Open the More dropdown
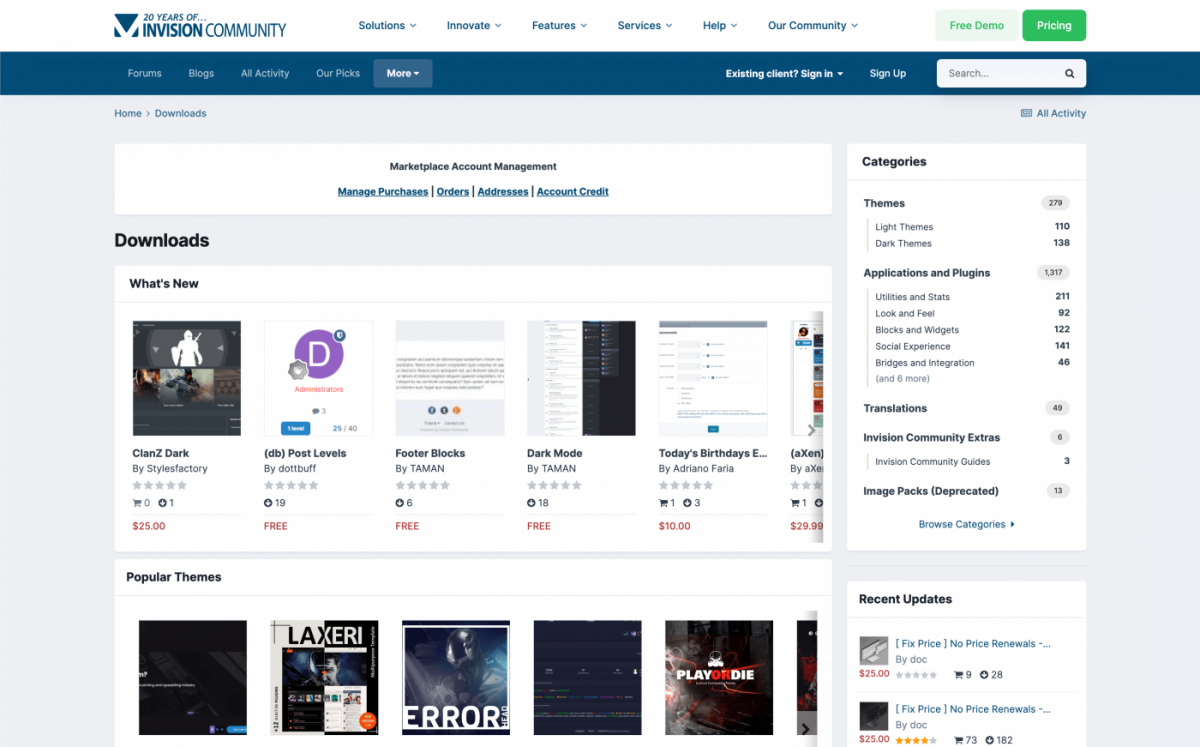 coord(403,73)
